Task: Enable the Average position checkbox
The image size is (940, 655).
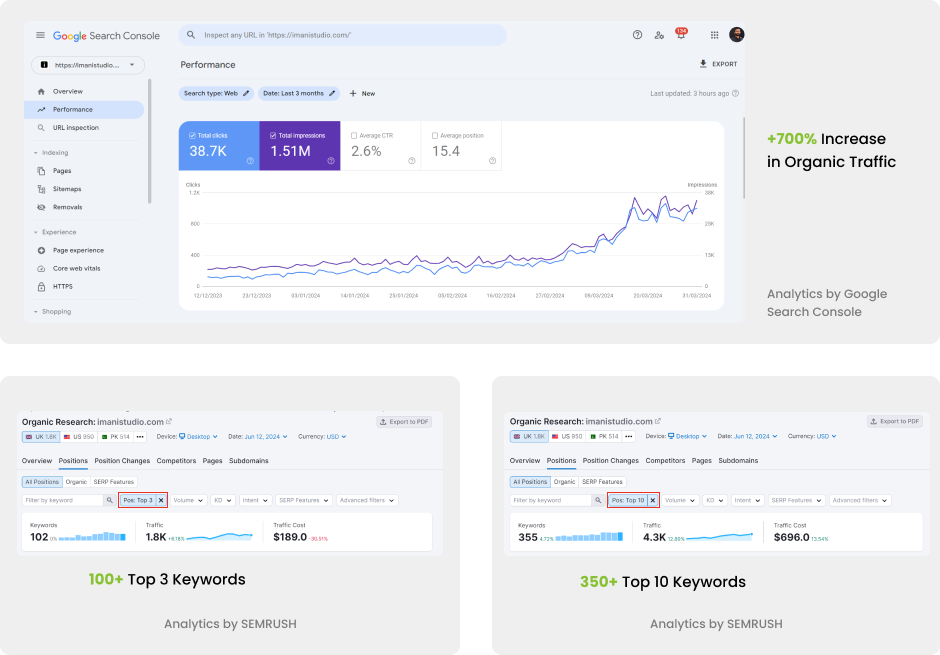Action: pyautogui.click(x=435, y=135)
